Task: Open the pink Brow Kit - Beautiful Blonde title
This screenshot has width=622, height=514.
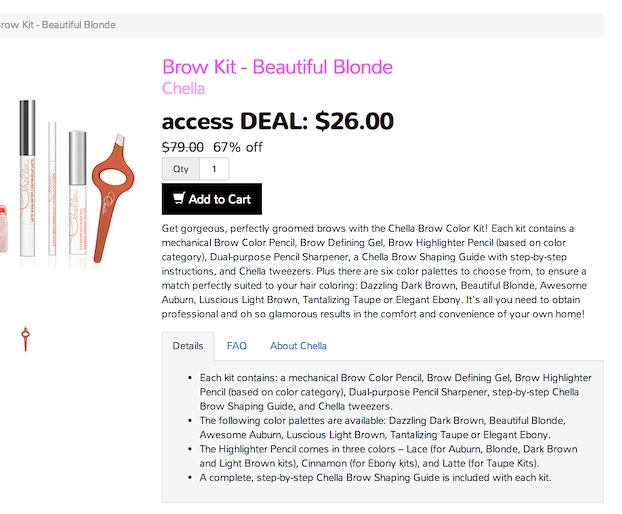Action: click(277, 67)
